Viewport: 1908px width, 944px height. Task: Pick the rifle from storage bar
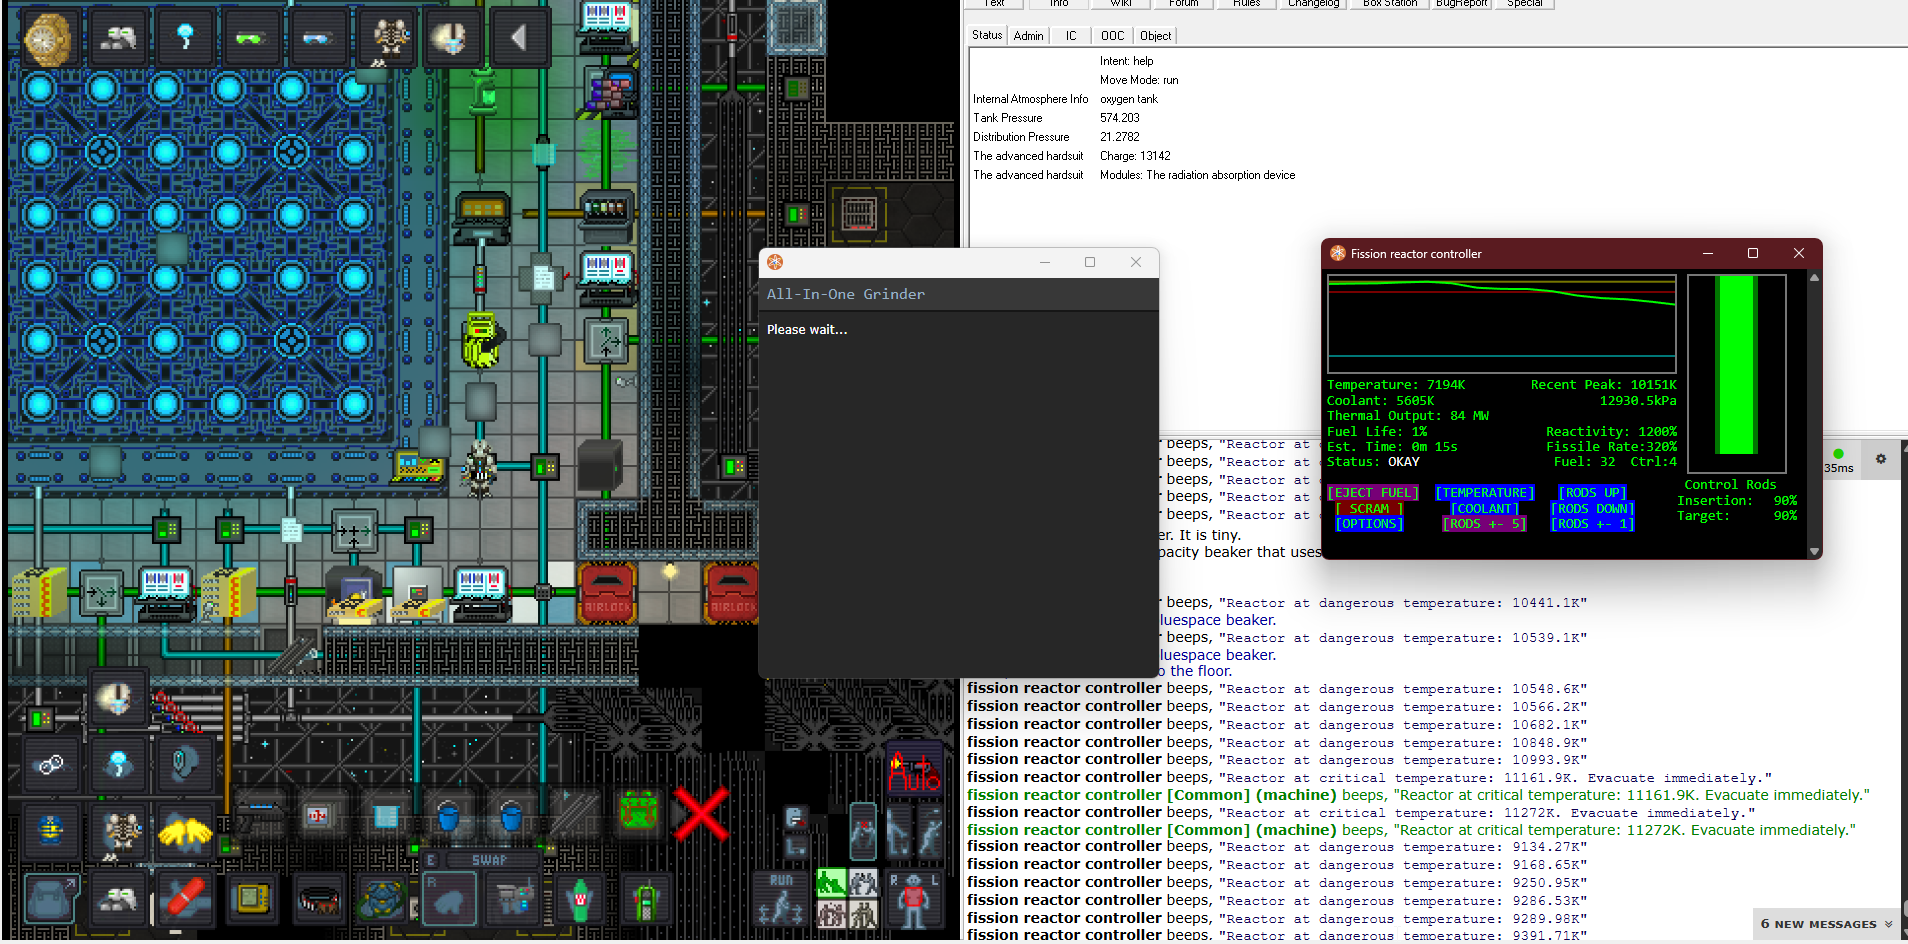click(x=258, y=815)
